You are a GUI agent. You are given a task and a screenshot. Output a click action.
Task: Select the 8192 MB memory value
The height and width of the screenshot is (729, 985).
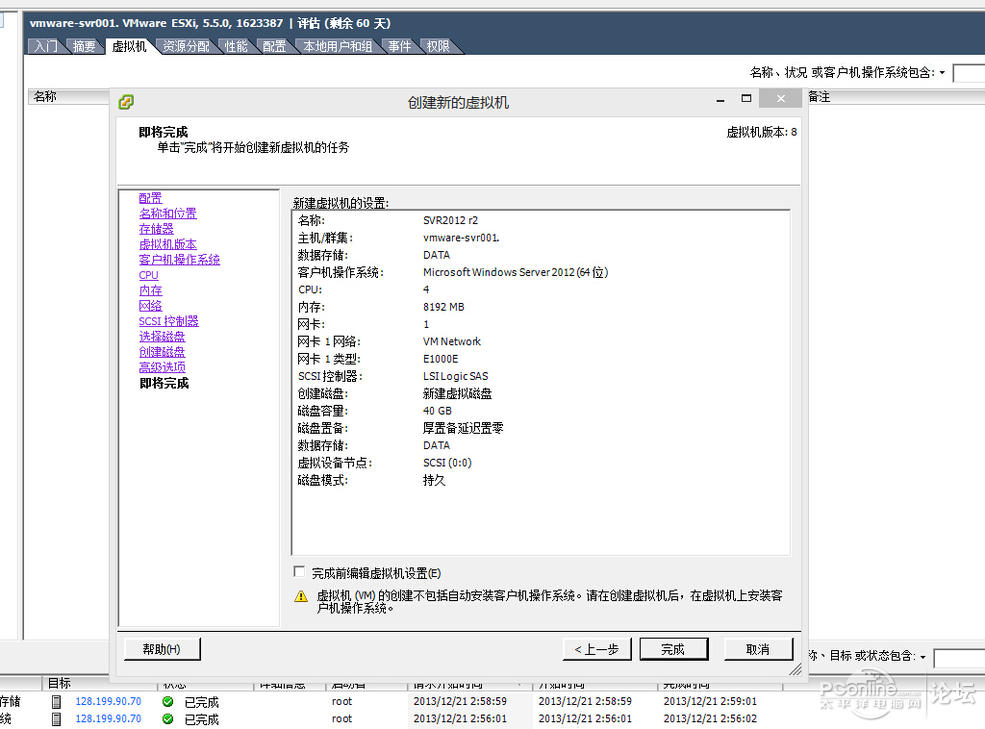click(444, 307)
